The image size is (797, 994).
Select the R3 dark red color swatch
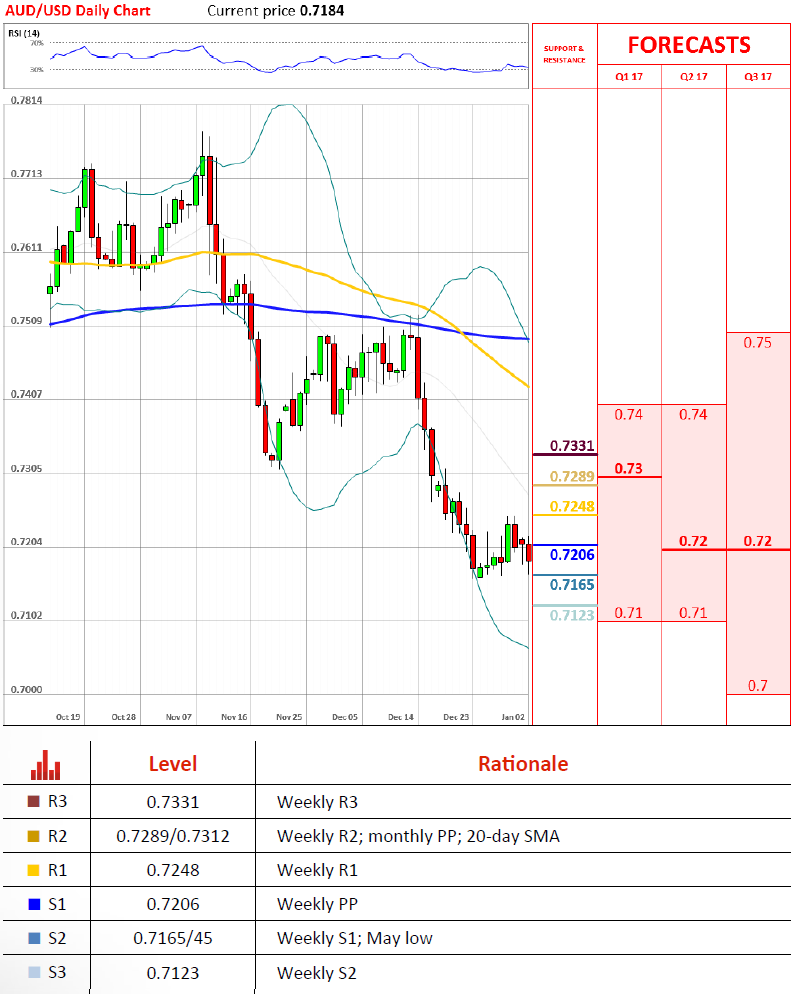coord(34,801)
